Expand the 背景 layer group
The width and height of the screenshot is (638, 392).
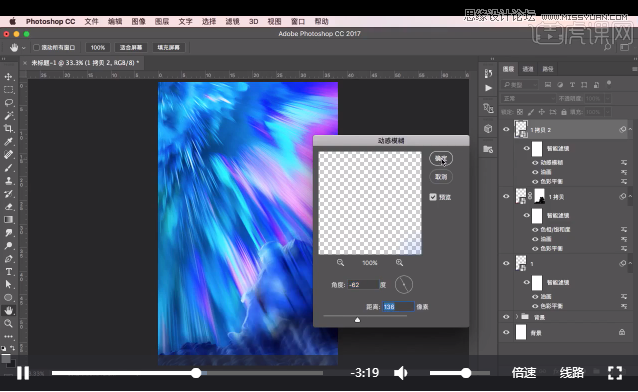[517, 316]
